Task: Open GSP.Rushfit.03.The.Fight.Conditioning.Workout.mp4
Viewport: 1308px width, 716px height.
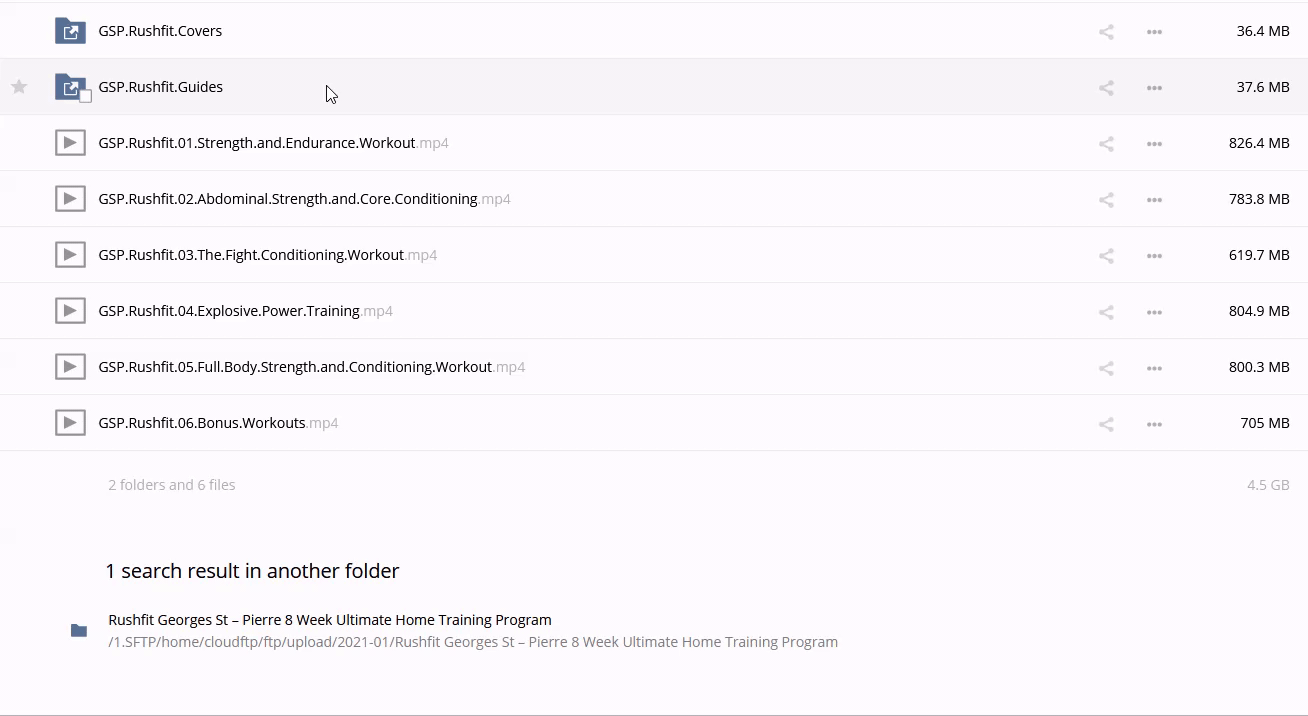Action: pyautogui.click(x=251, y=255)
